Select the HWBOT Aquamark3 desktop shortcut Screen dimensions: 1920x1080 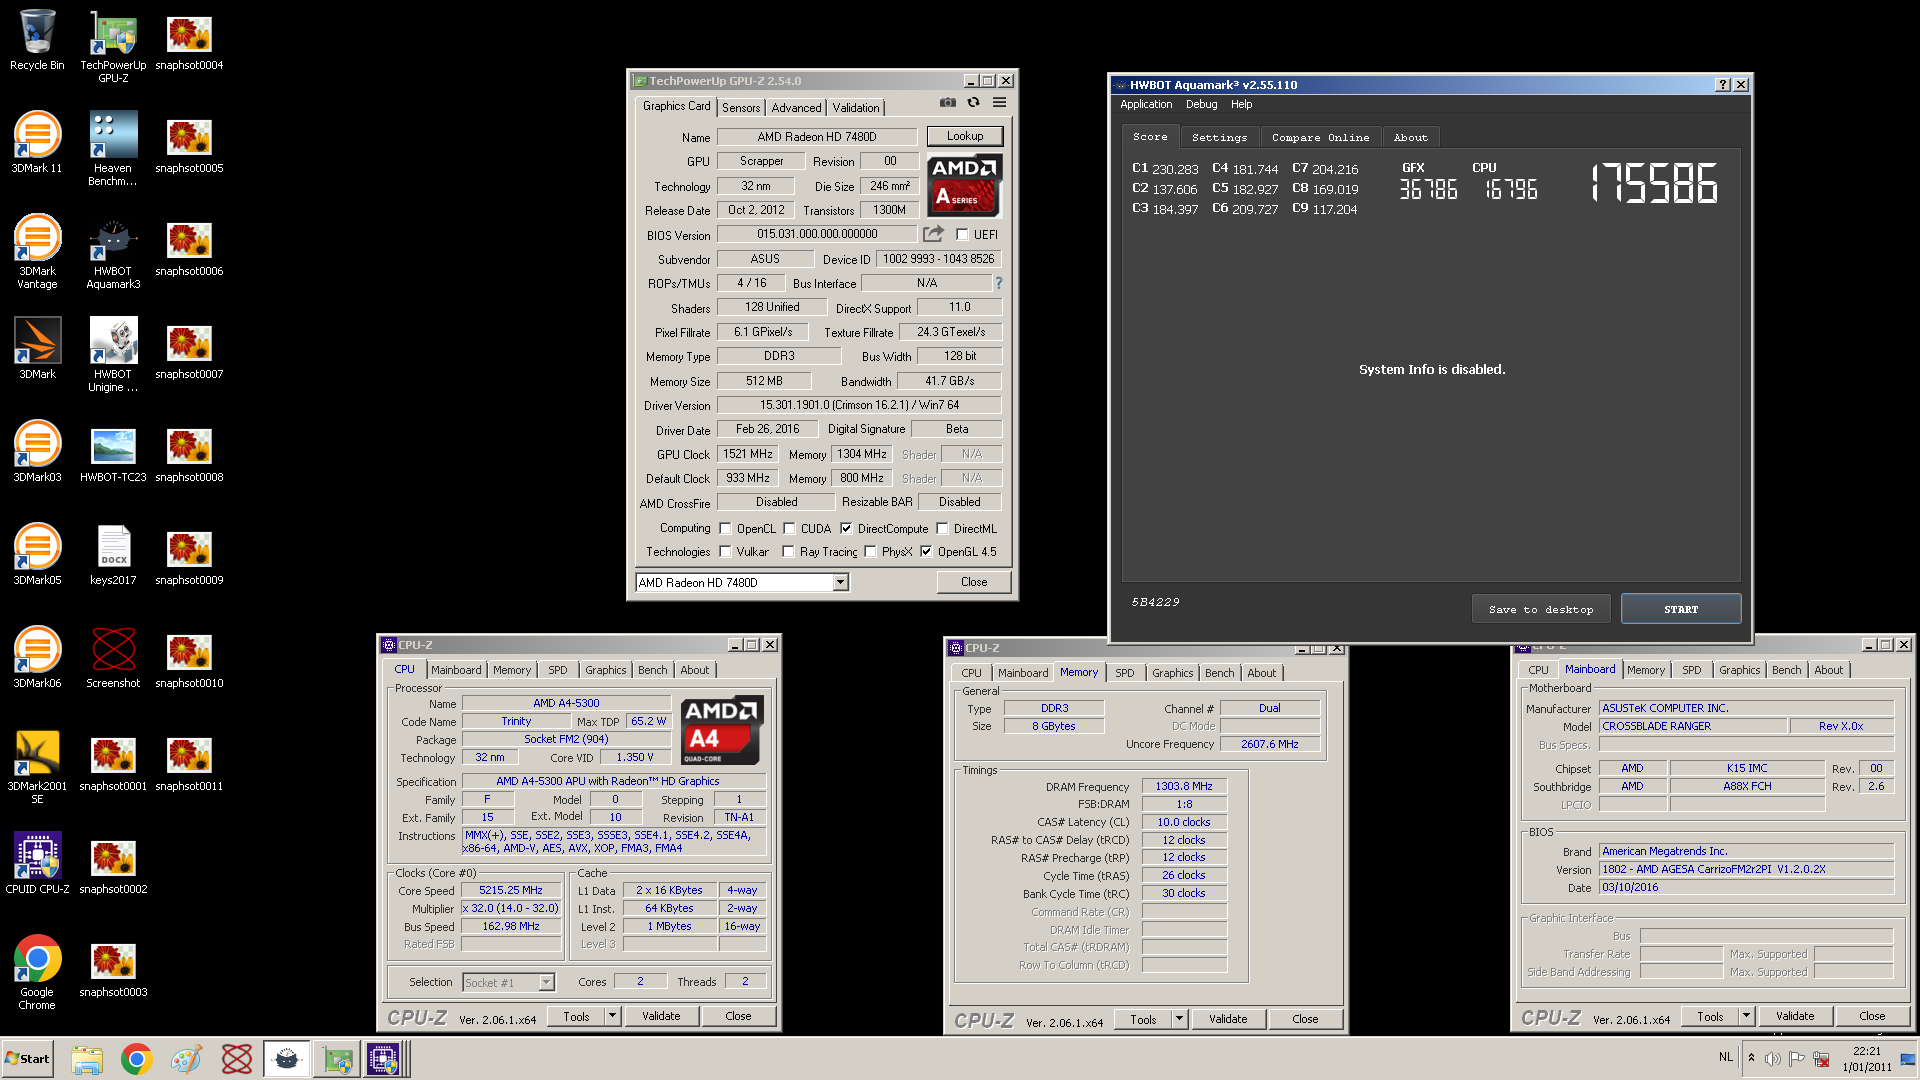pyautogui.click(x=113, y=253)
